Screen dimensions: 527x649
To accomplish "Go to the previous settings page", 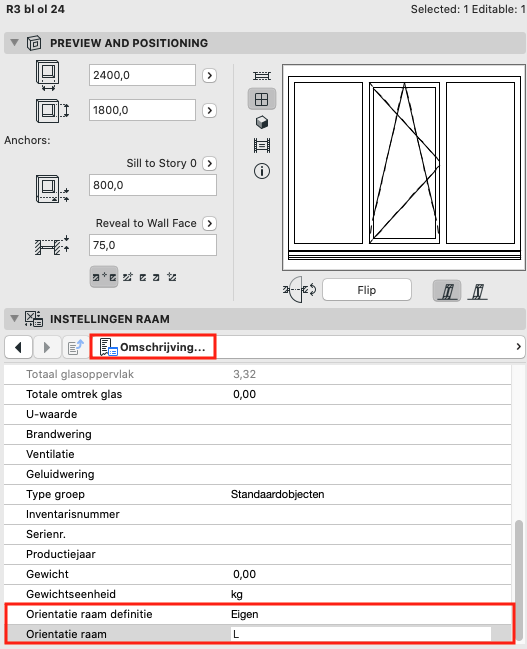I will (x=18, y=347).
